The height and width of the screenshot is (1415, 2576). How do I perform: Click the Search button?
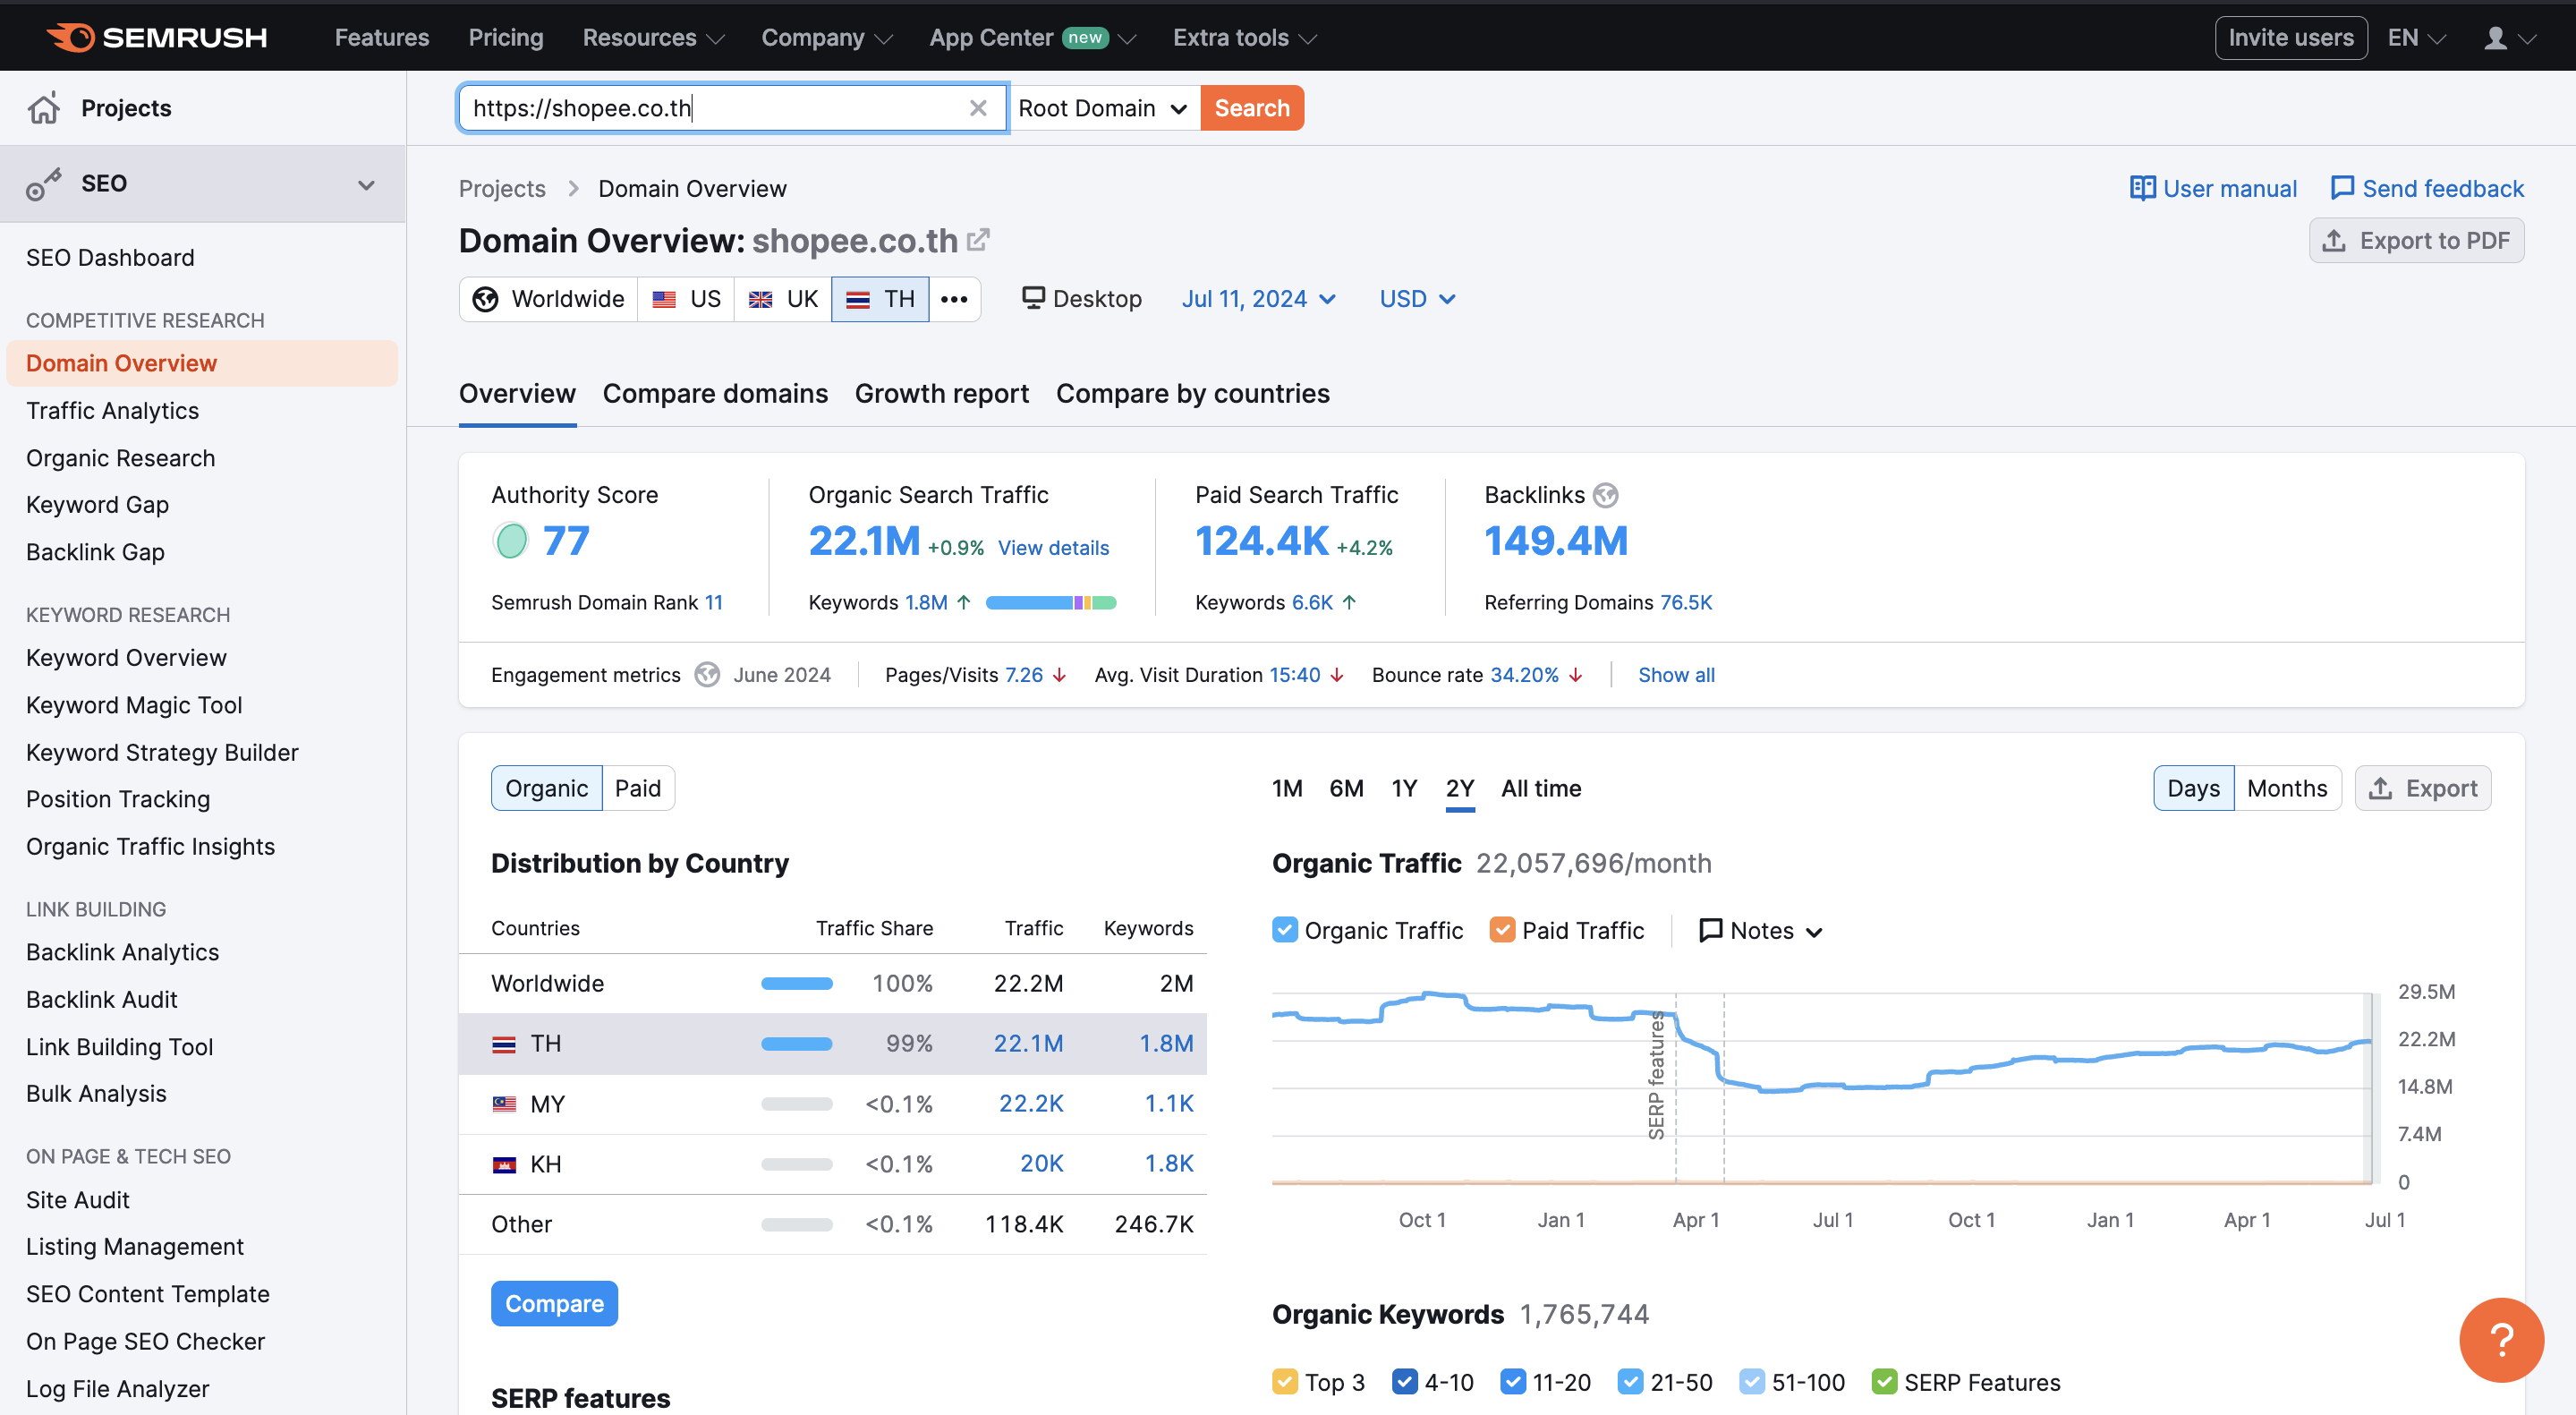(x=1251, y=108)
